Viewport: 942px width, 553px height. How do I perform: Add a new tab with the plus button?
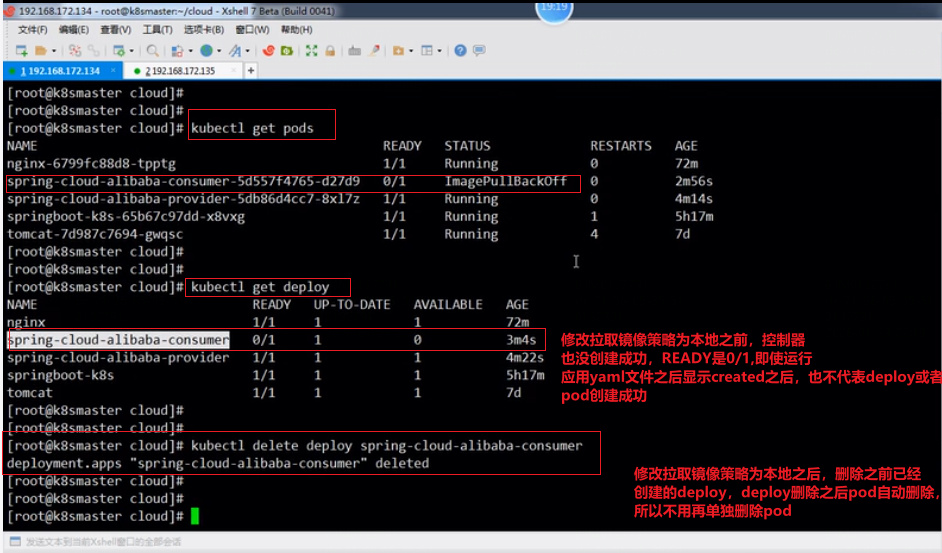click(251, 71)
